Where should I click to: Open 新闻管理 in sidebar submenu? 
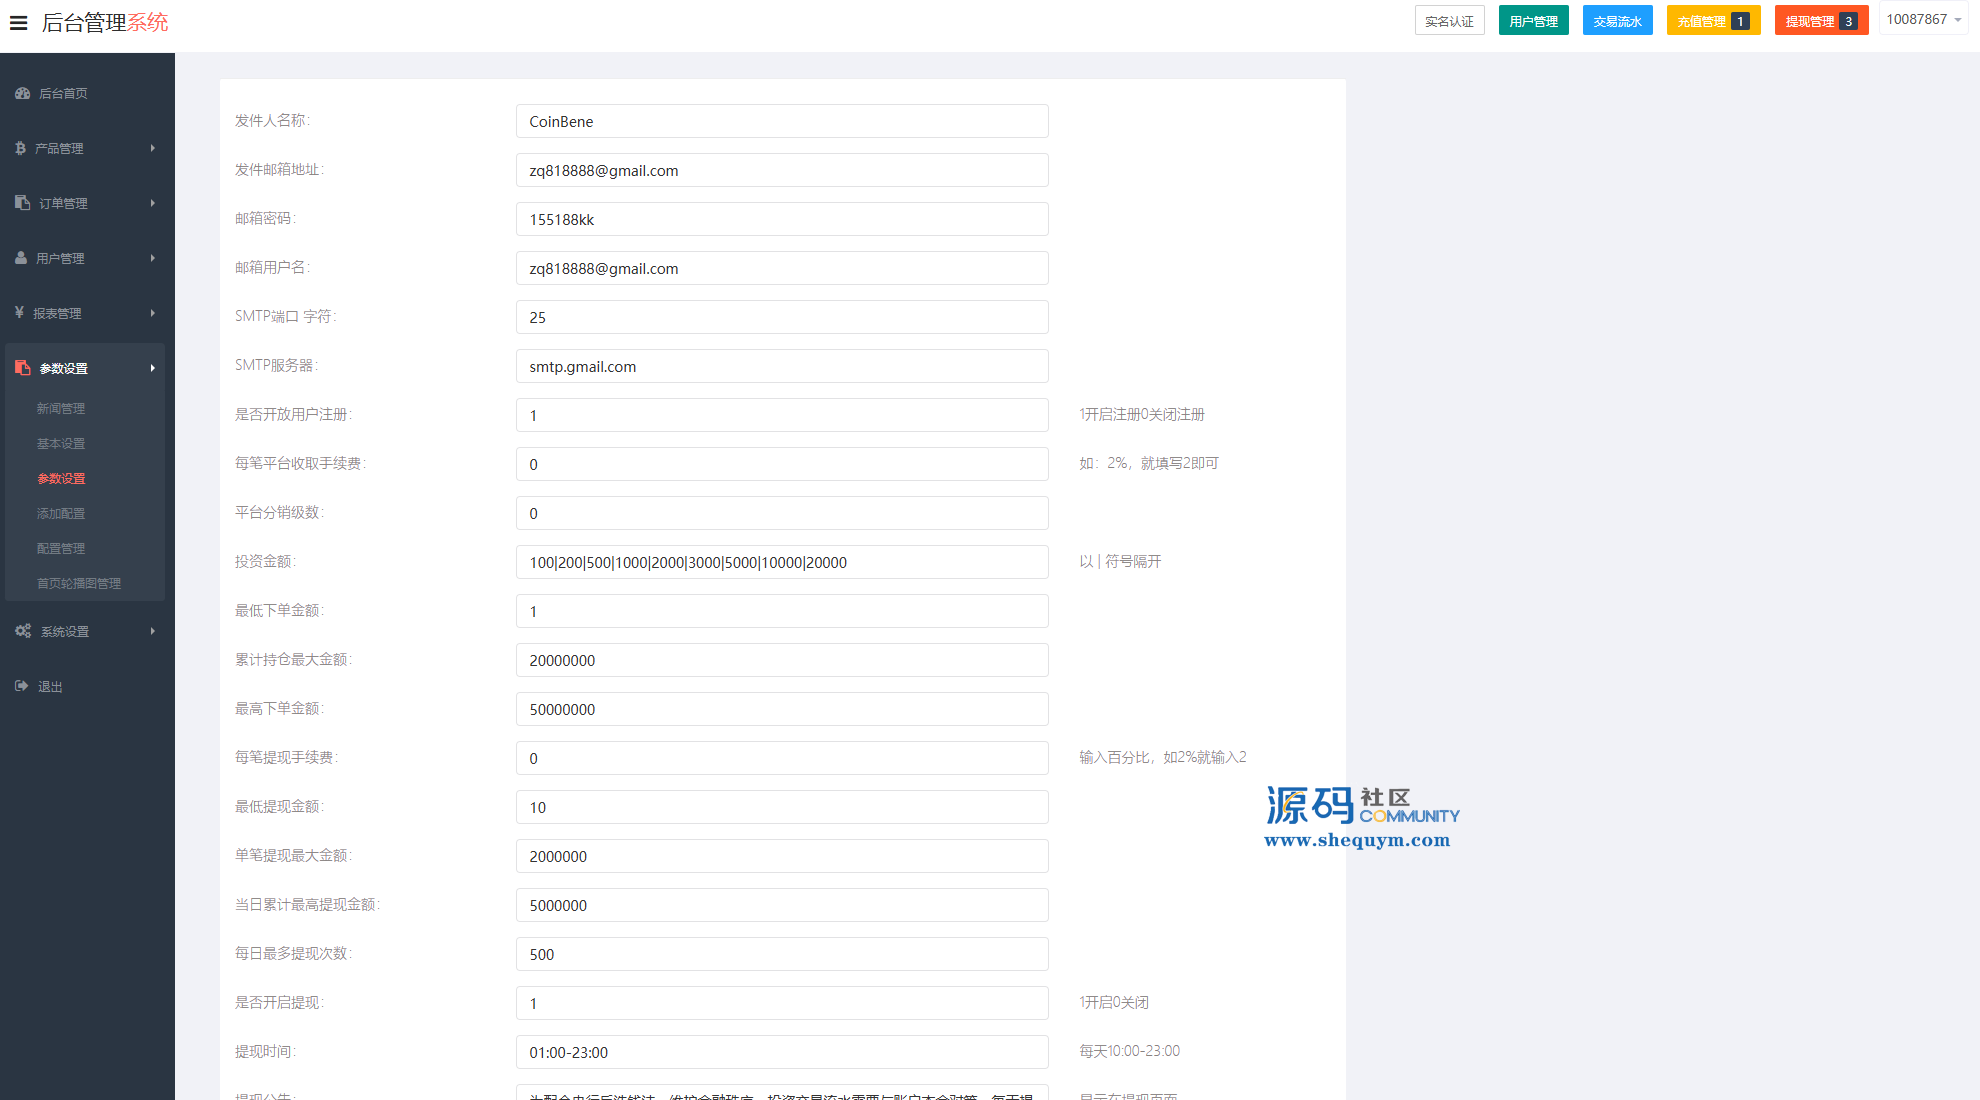pyautogui.click(x=61, y=408)
